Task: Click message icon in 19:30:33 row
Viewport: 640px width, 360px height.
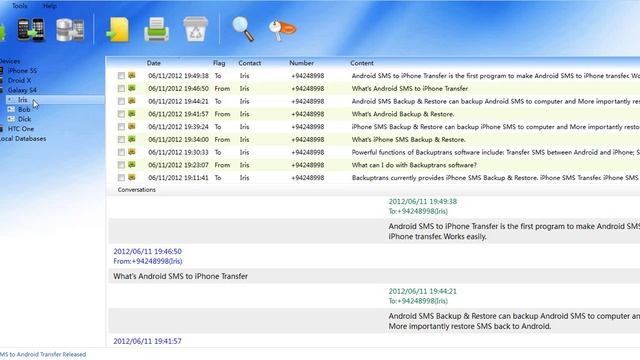Action: point(131,151)
